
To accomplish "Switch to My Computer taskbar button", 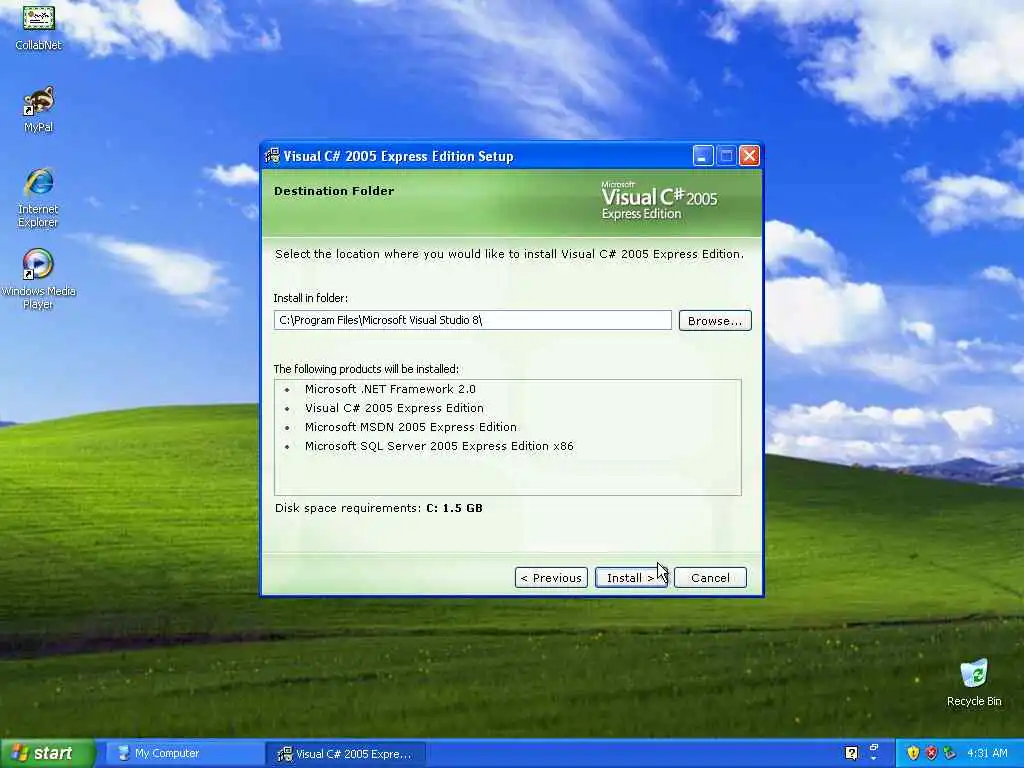I will tap(184, 754).
